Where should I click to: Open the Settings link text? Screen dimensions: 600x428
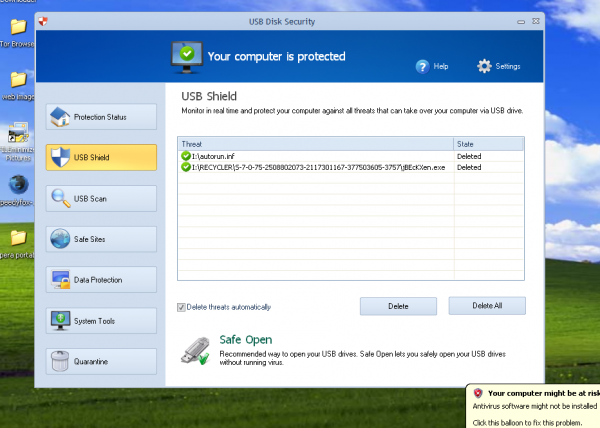point(508,66)
